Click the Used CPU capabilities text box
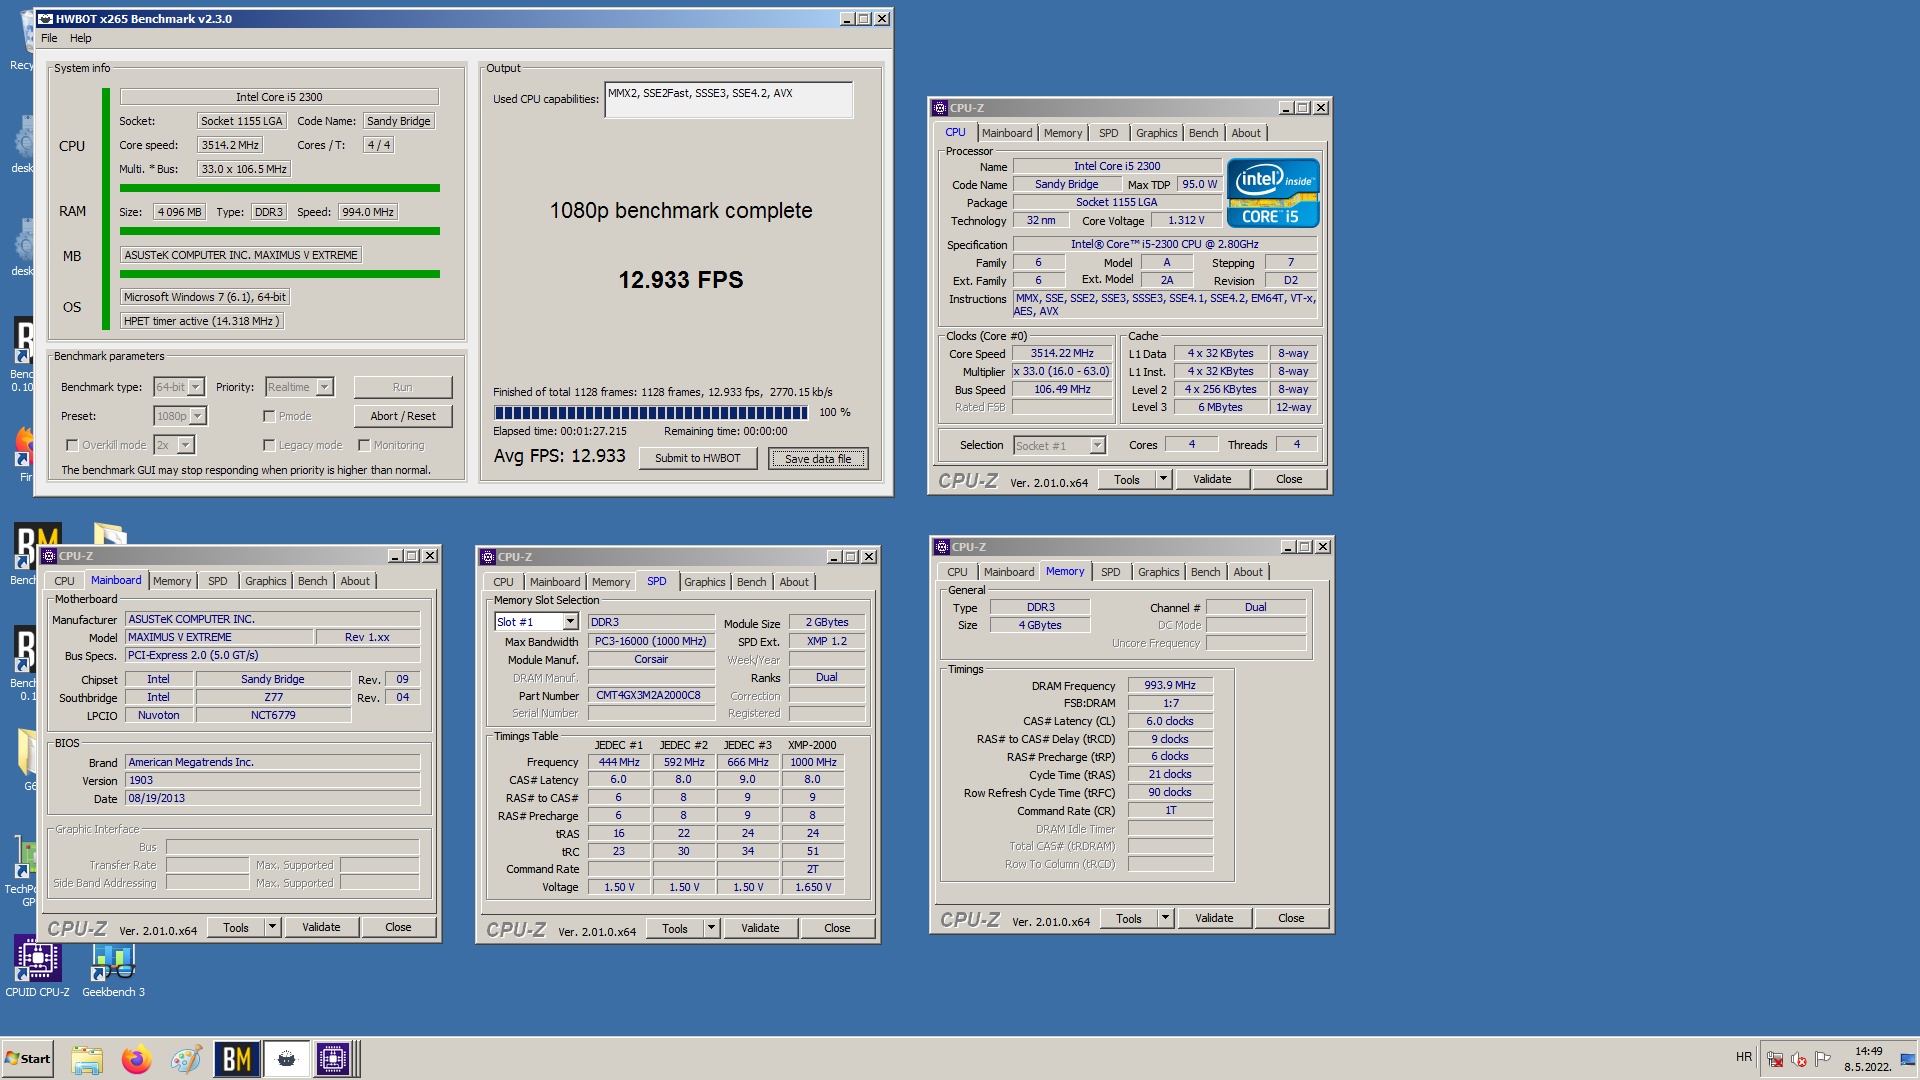The width and height of the screenshot is (1920, 1080). 729,100
